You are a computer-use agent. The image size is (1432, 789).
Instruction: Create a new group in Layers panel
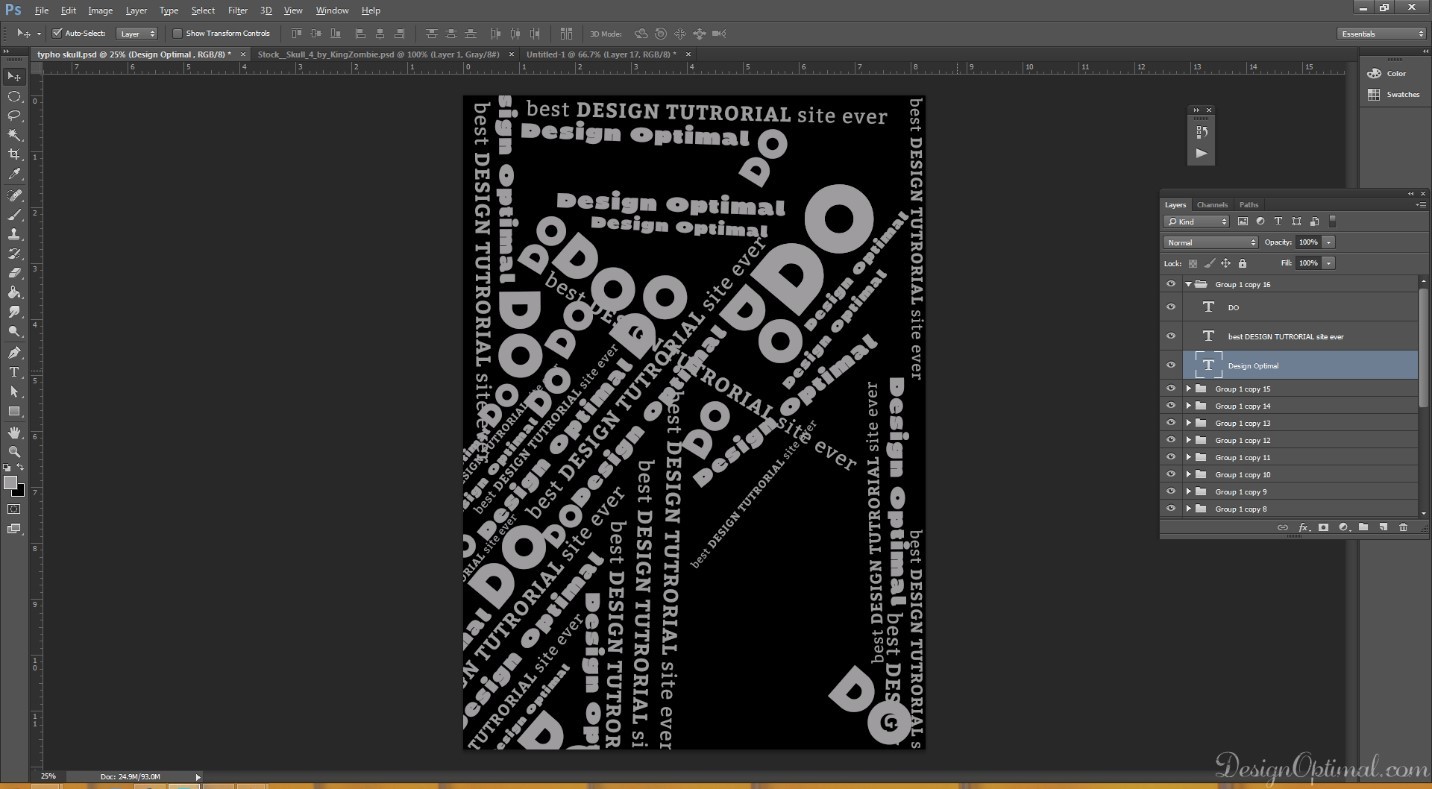[x=1363, y=527]
